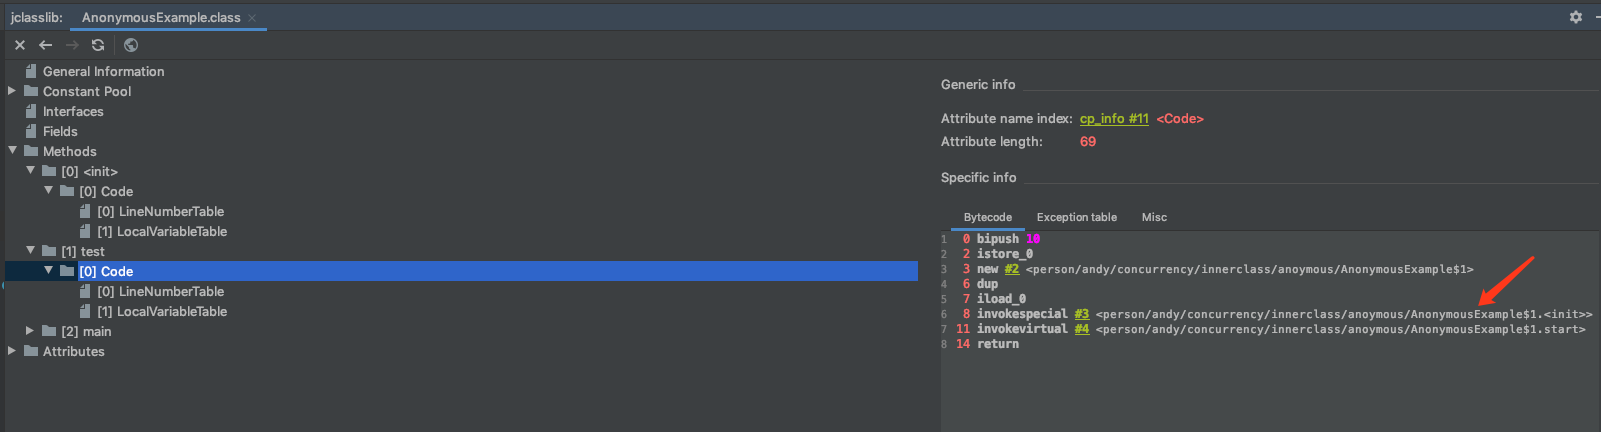The width and height of the screenshot is (1601, 432).
Task: Click the globe web browser icon
Action: (x=131, y=45)
